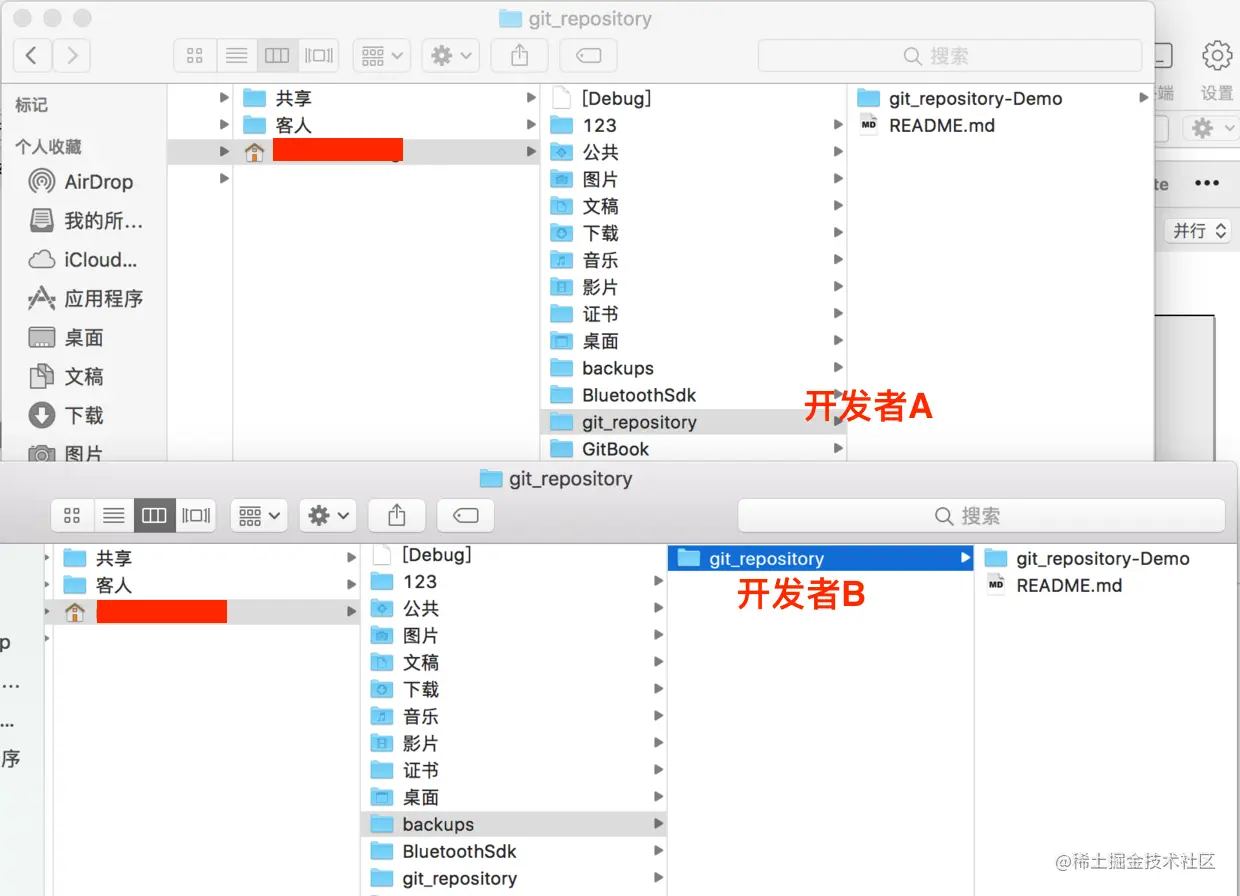Select backups folder in bottom Finder window
Screen dimensions: 1240x896
coord(513,824)
